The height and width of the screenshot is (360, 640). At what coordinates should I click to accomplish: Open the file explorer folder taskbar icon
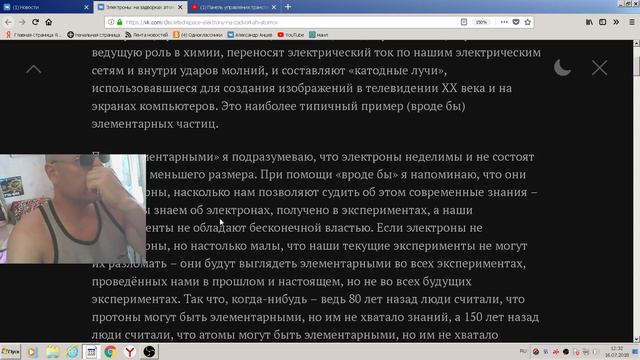tap(53, 351)
